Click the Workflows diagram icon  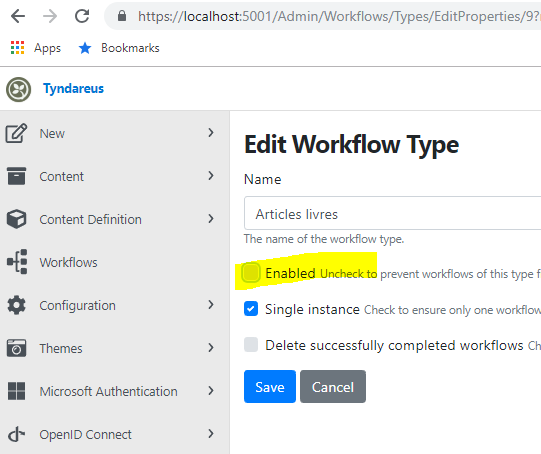(17, 261)
